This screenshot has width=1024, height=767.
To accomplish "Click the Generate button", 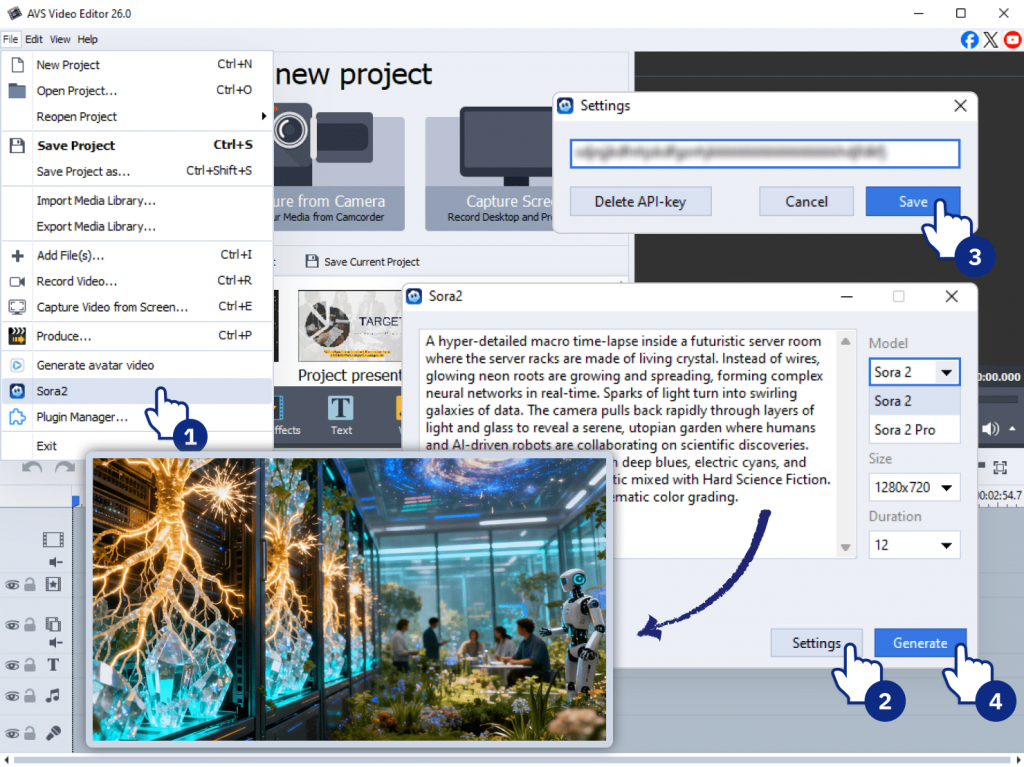I will click(920, 643).
